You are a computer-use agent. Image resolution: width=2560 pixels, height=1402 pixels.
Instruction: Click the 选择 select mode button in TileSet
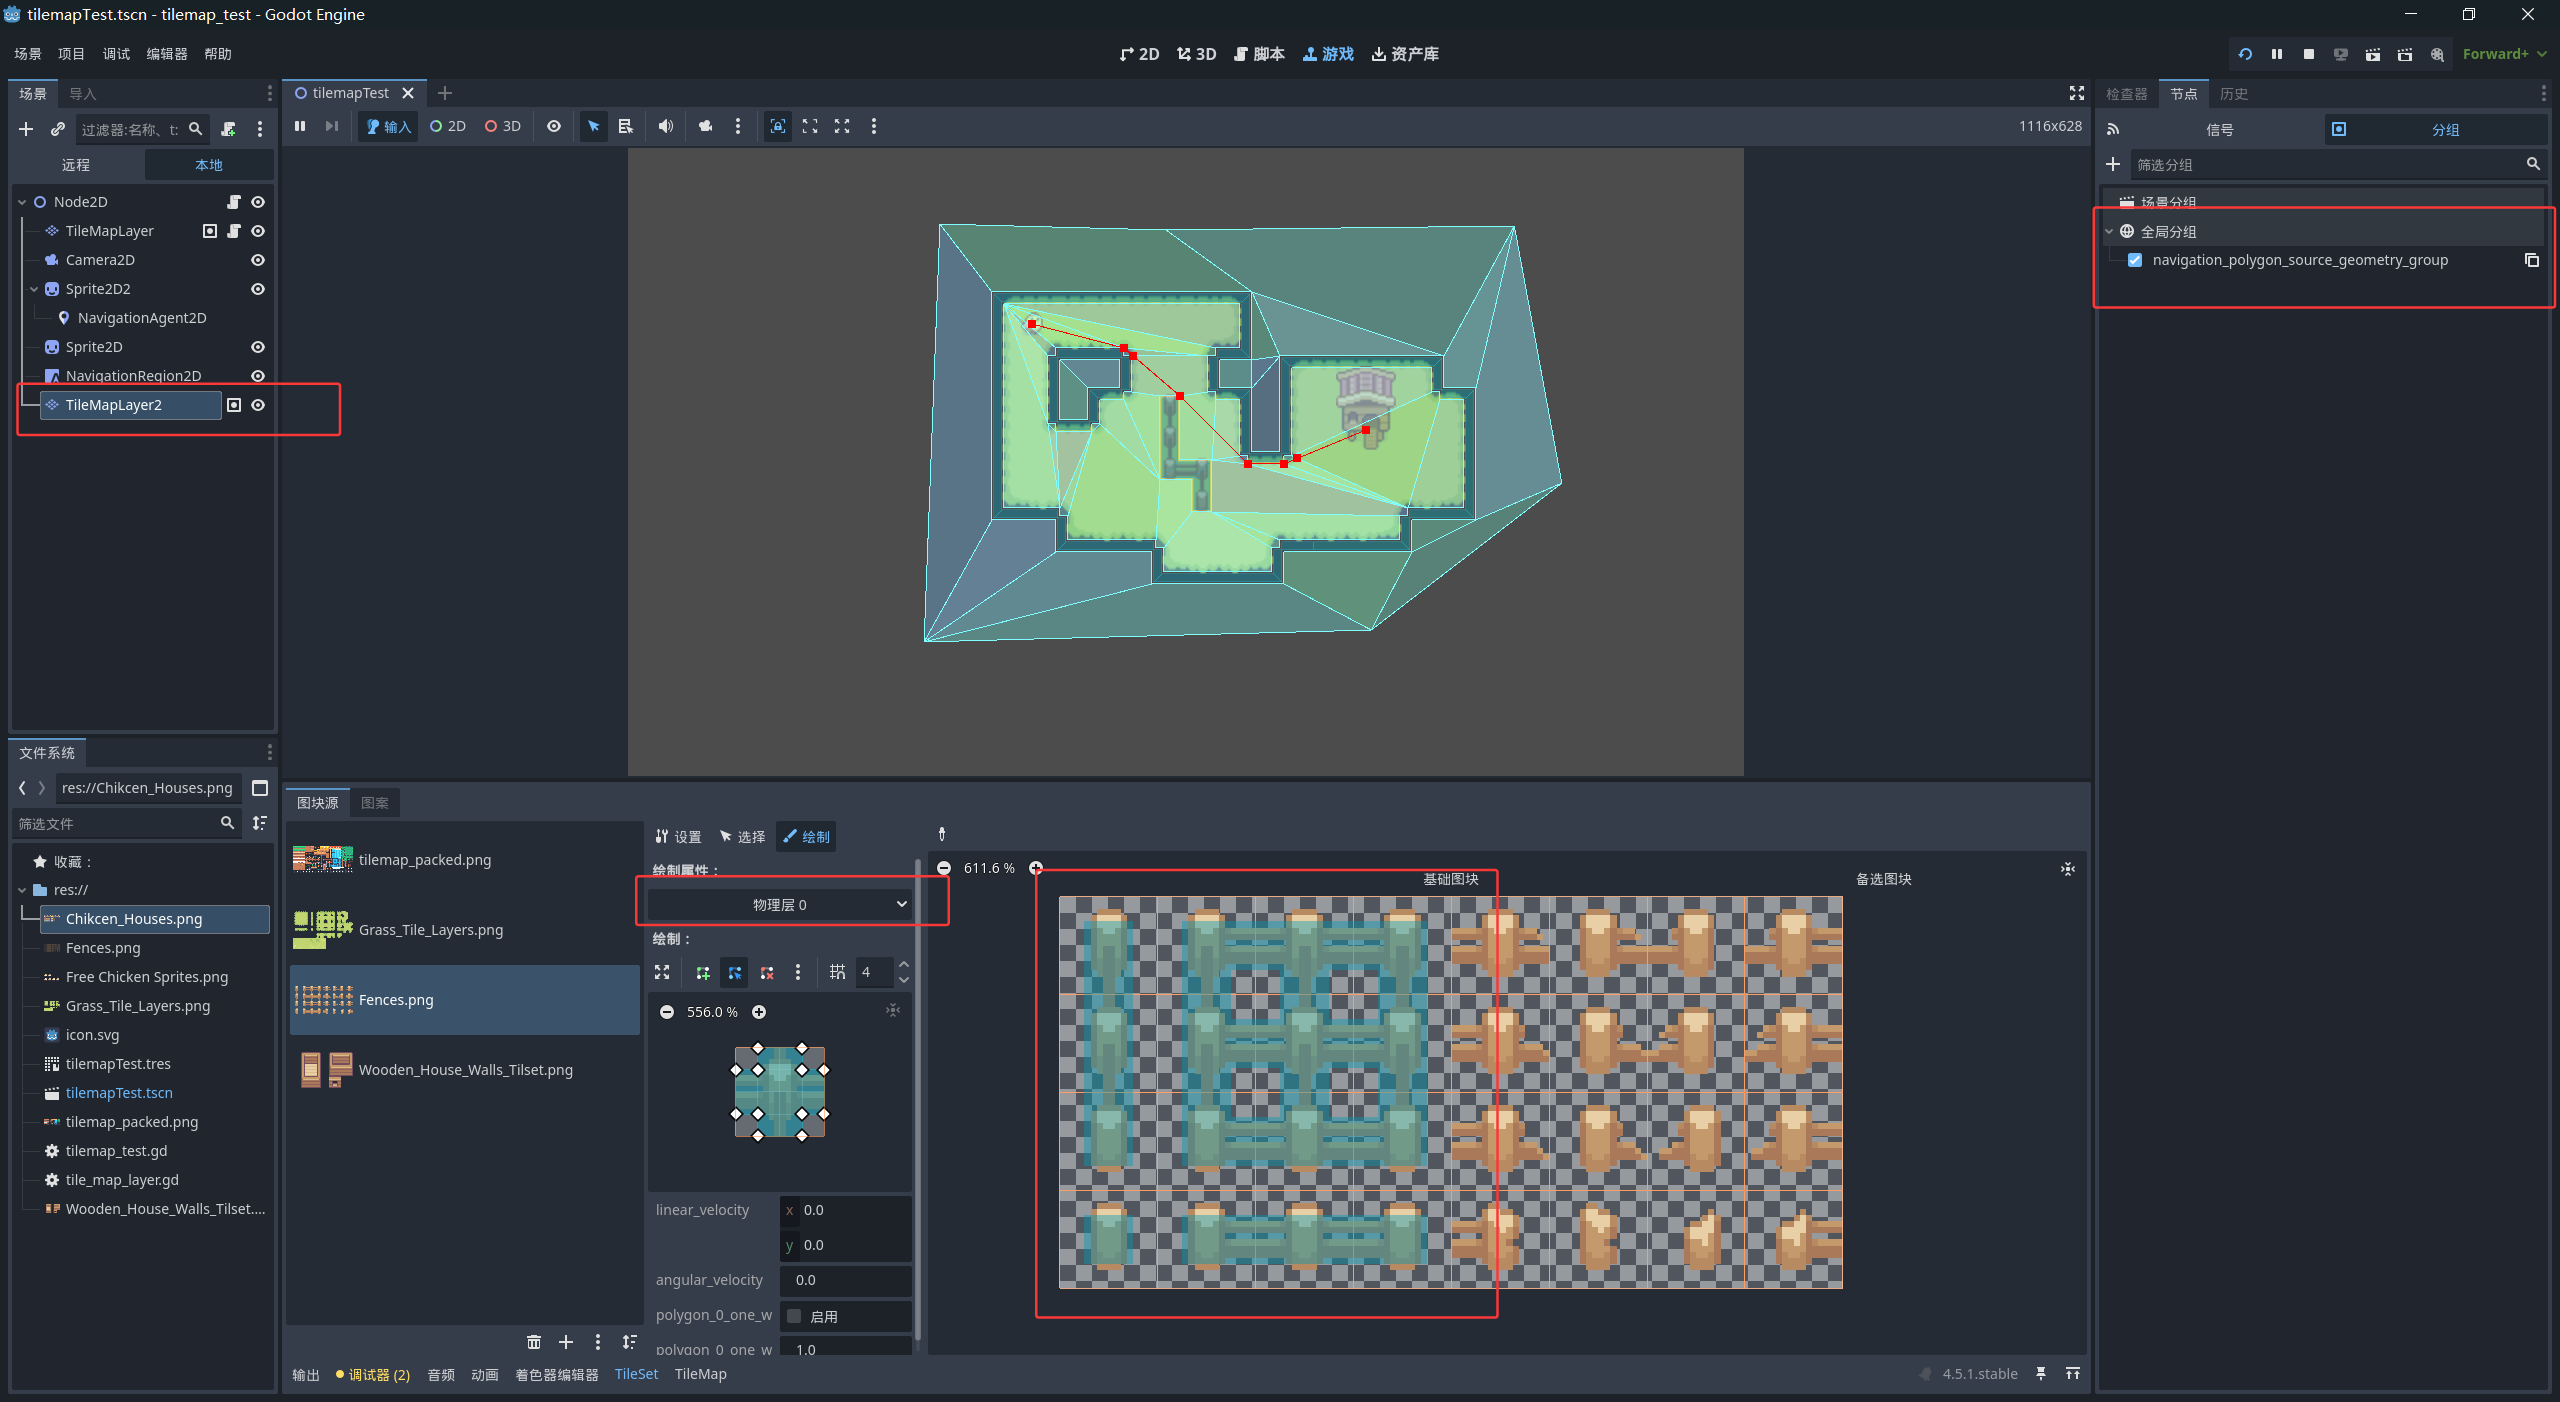[742, 837]
